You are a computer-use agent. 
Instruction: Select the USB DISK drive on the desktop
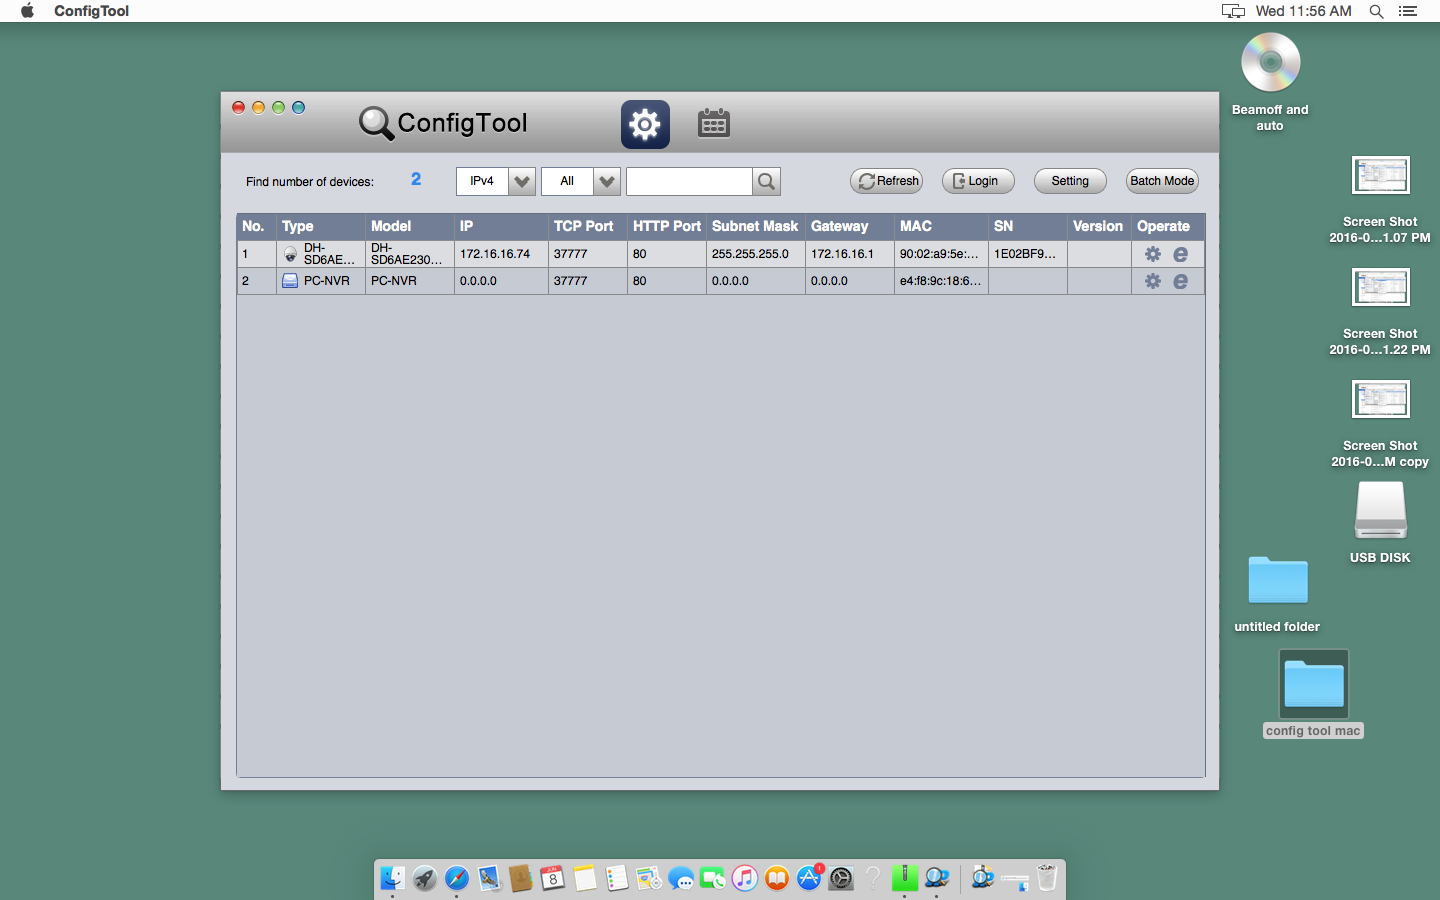pyautogui.click(x=1380, y=523)
